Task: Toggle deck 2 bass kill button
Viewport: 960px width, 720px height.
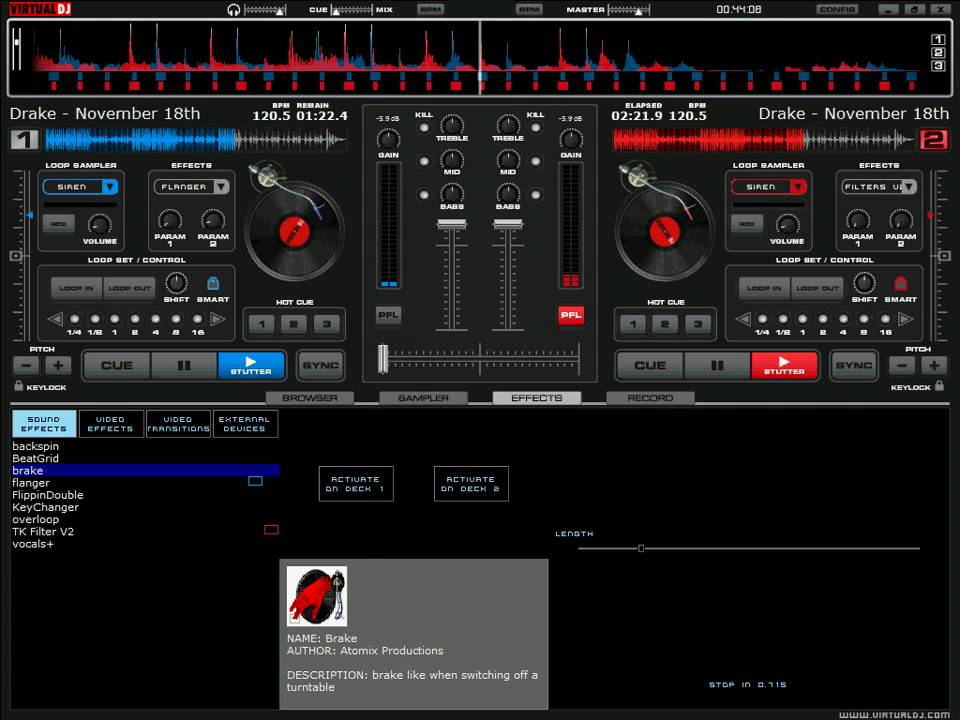Action: tap(536, 195)
